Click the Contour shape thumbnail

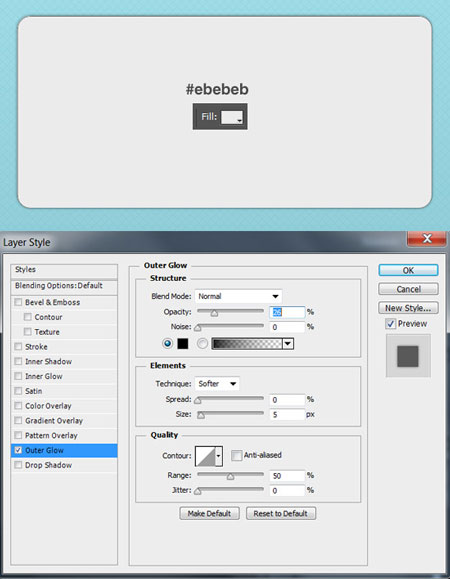tap(205, 456)
